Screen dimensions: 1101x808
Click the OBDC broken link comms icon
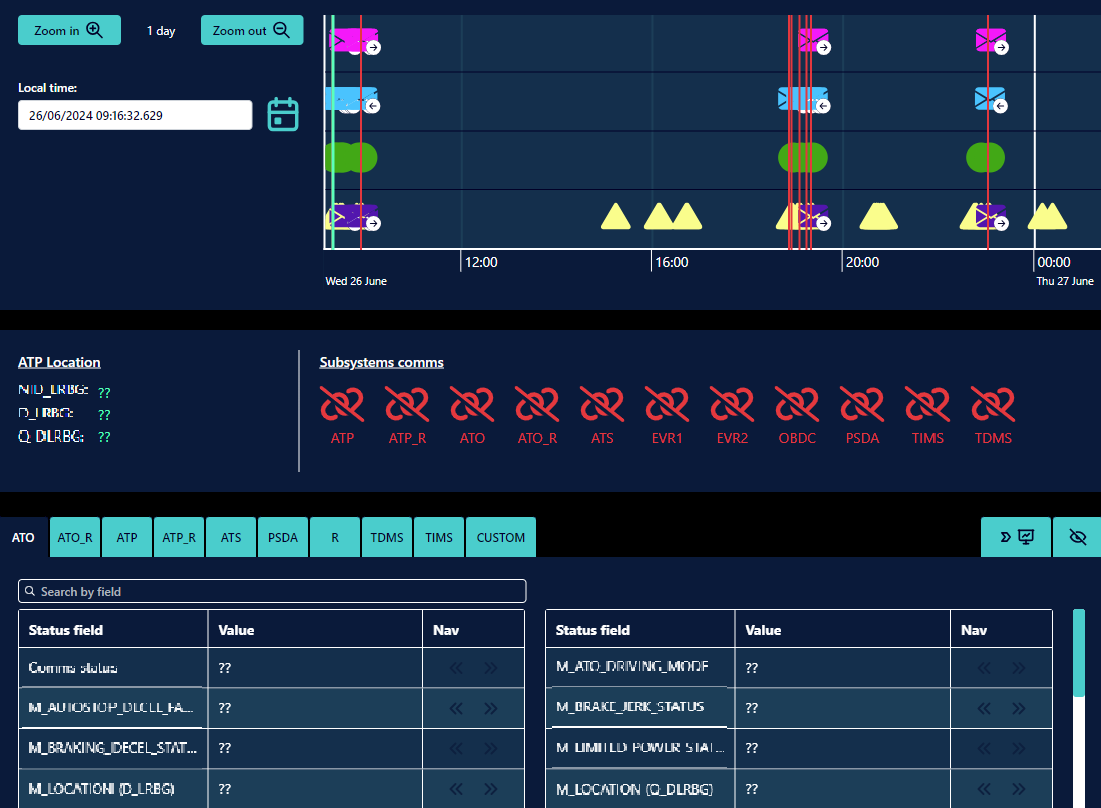[797, 405]
